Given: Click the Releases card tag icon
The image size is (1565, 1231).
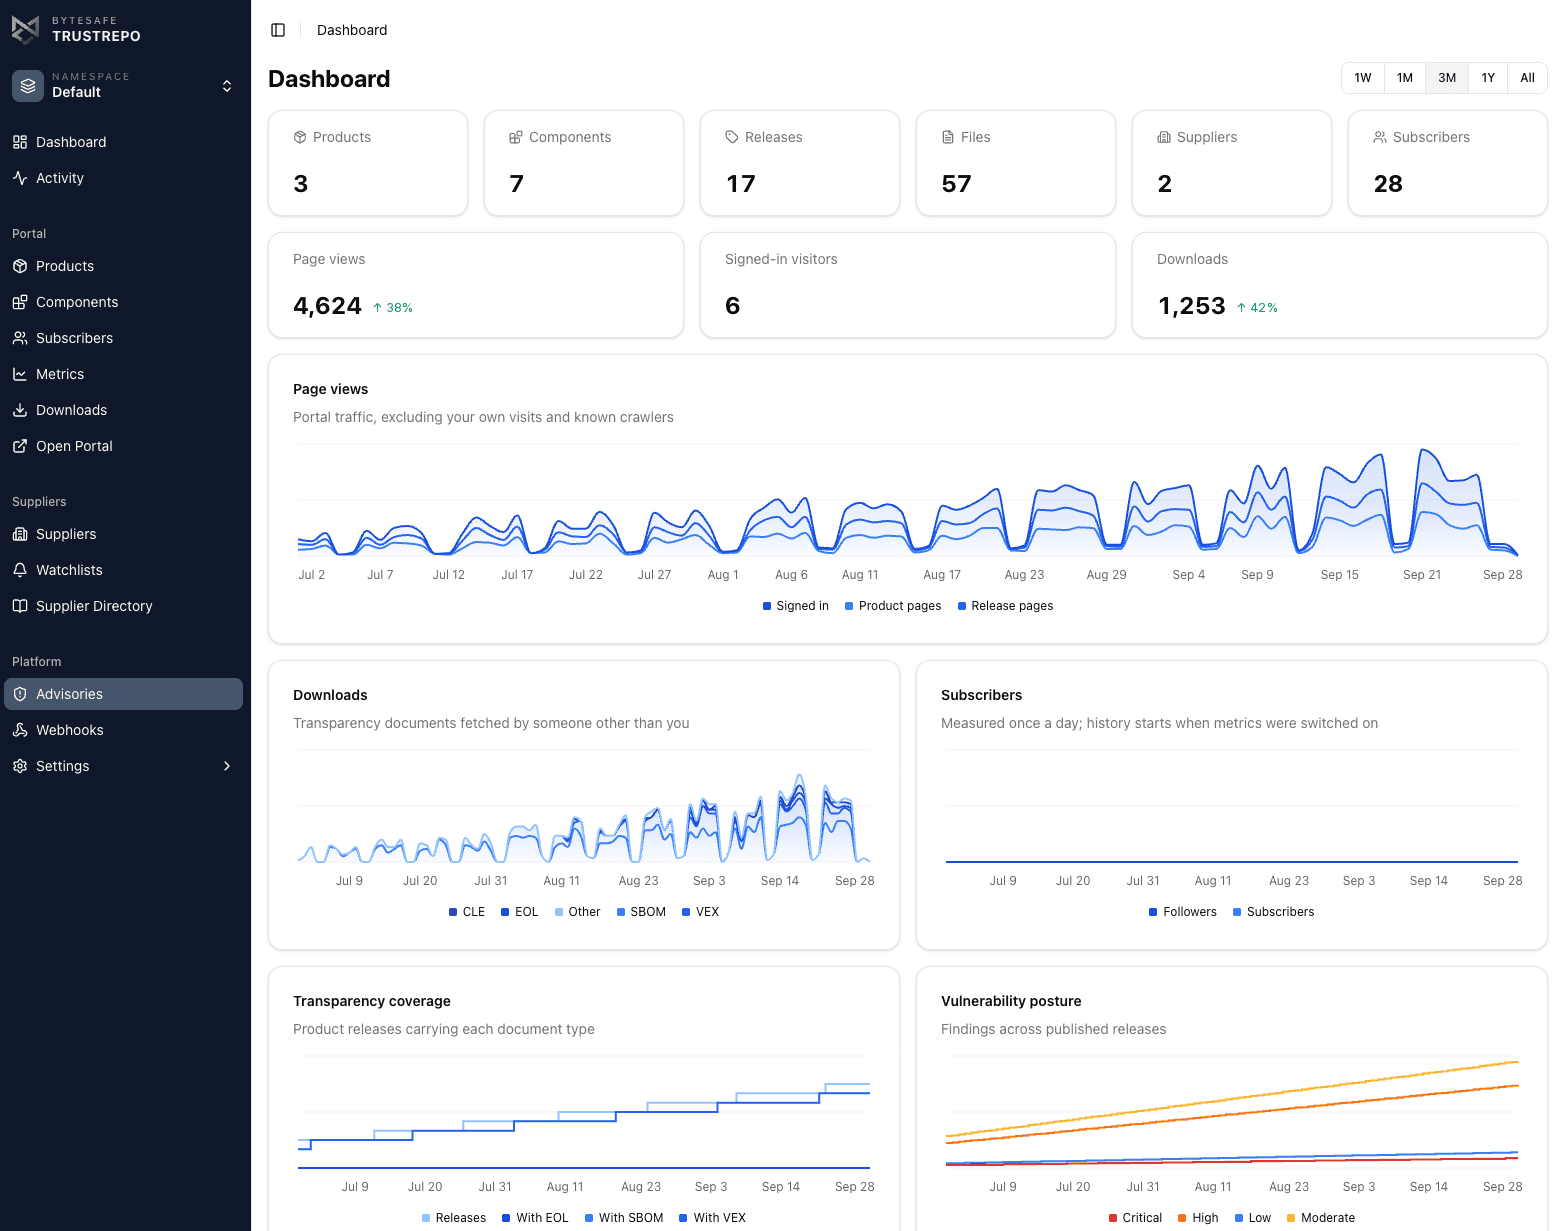Looking at the screenshot, I should click(732, 137).
